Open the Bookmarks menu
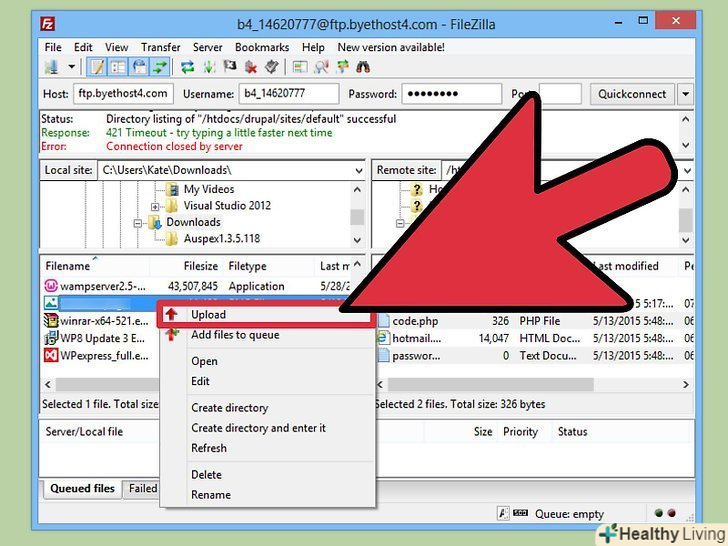Viewport: 728px width, 546px height. pyautogui.click(x=262, y=47)
